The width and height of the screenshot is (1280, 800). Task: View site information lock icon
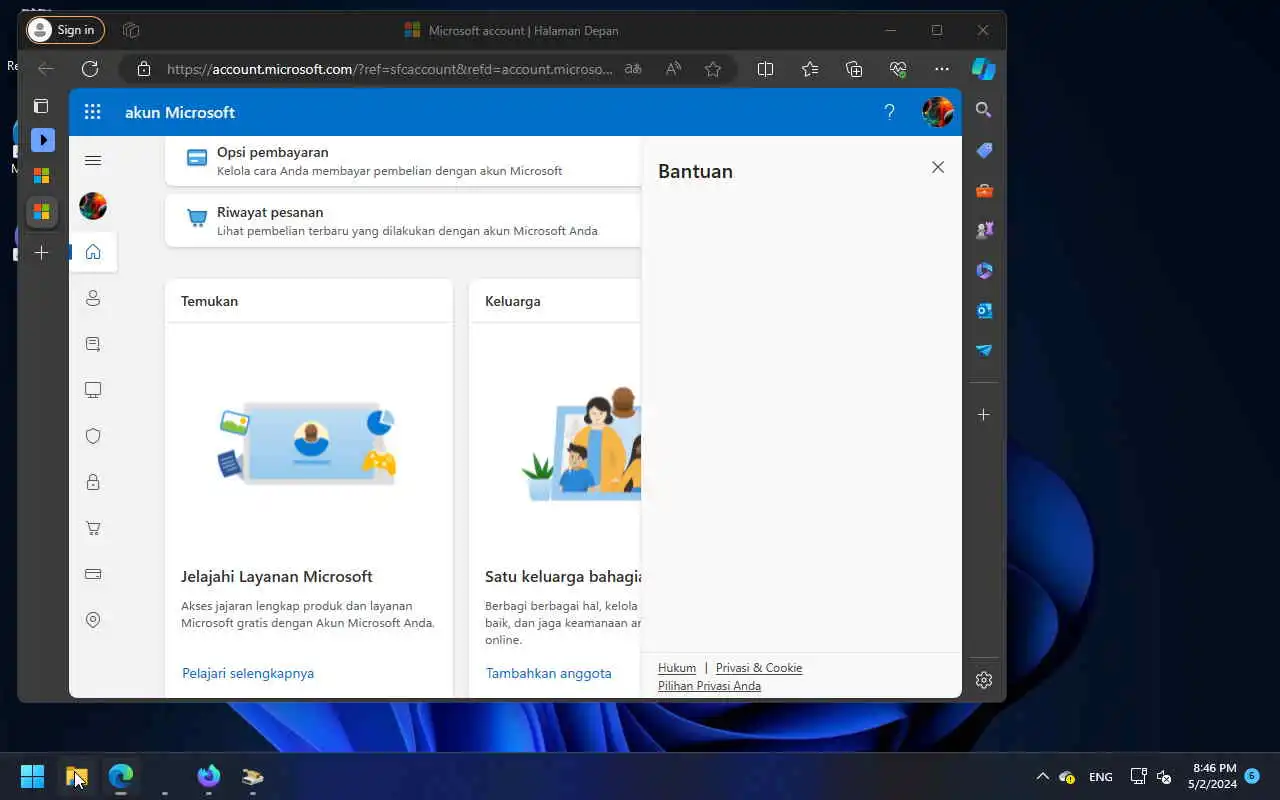[x=144, y=69]
